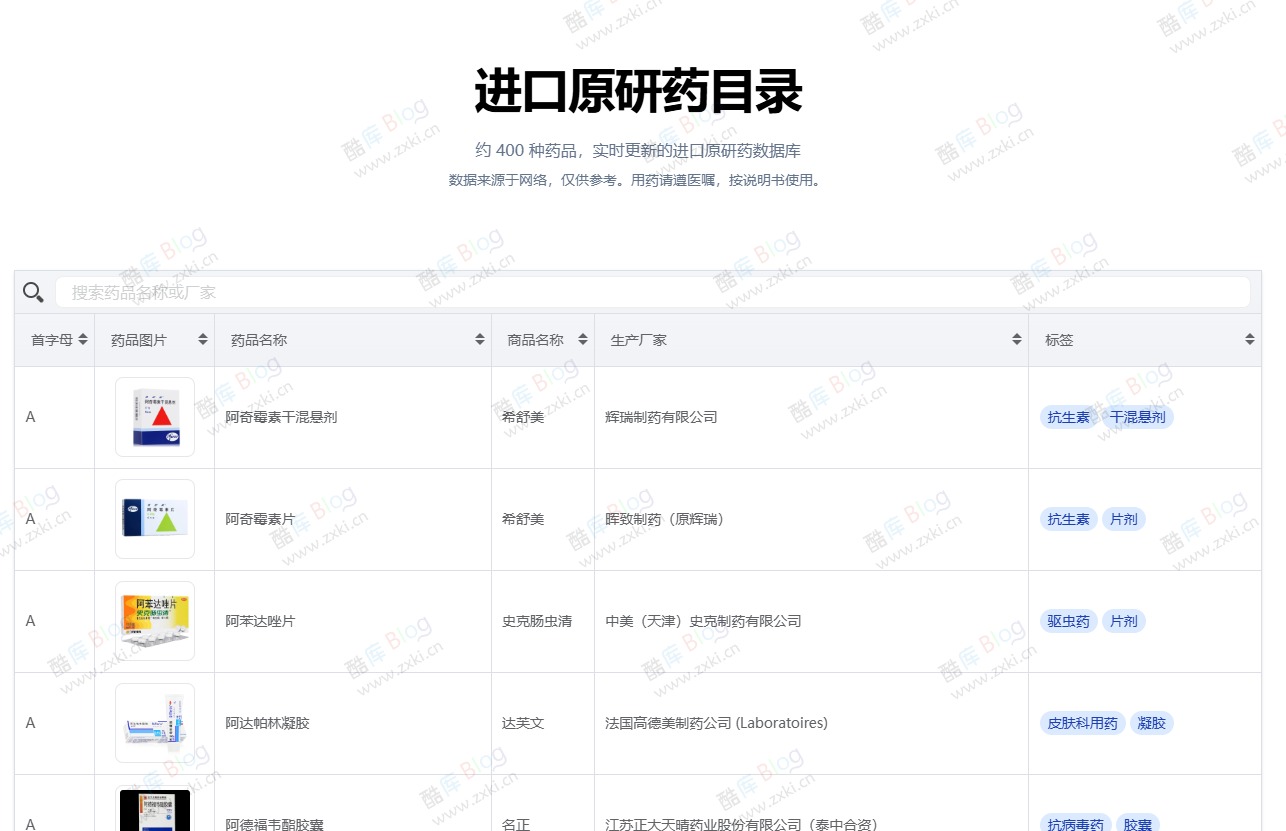Click the 皮肤科用药 tag chip
Screen dimensions: 1286x831
[x=1081, y=723]
